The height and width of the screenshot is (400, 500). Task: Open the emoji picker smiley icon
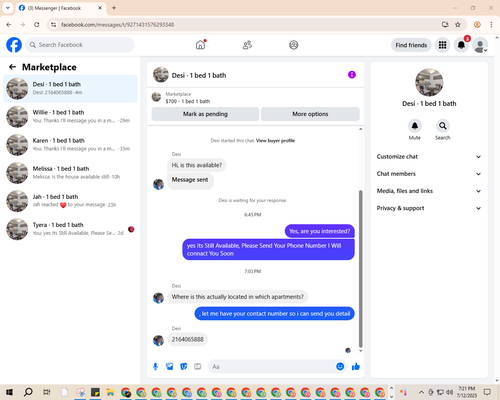pyautogui.click(x=340, y=367)
